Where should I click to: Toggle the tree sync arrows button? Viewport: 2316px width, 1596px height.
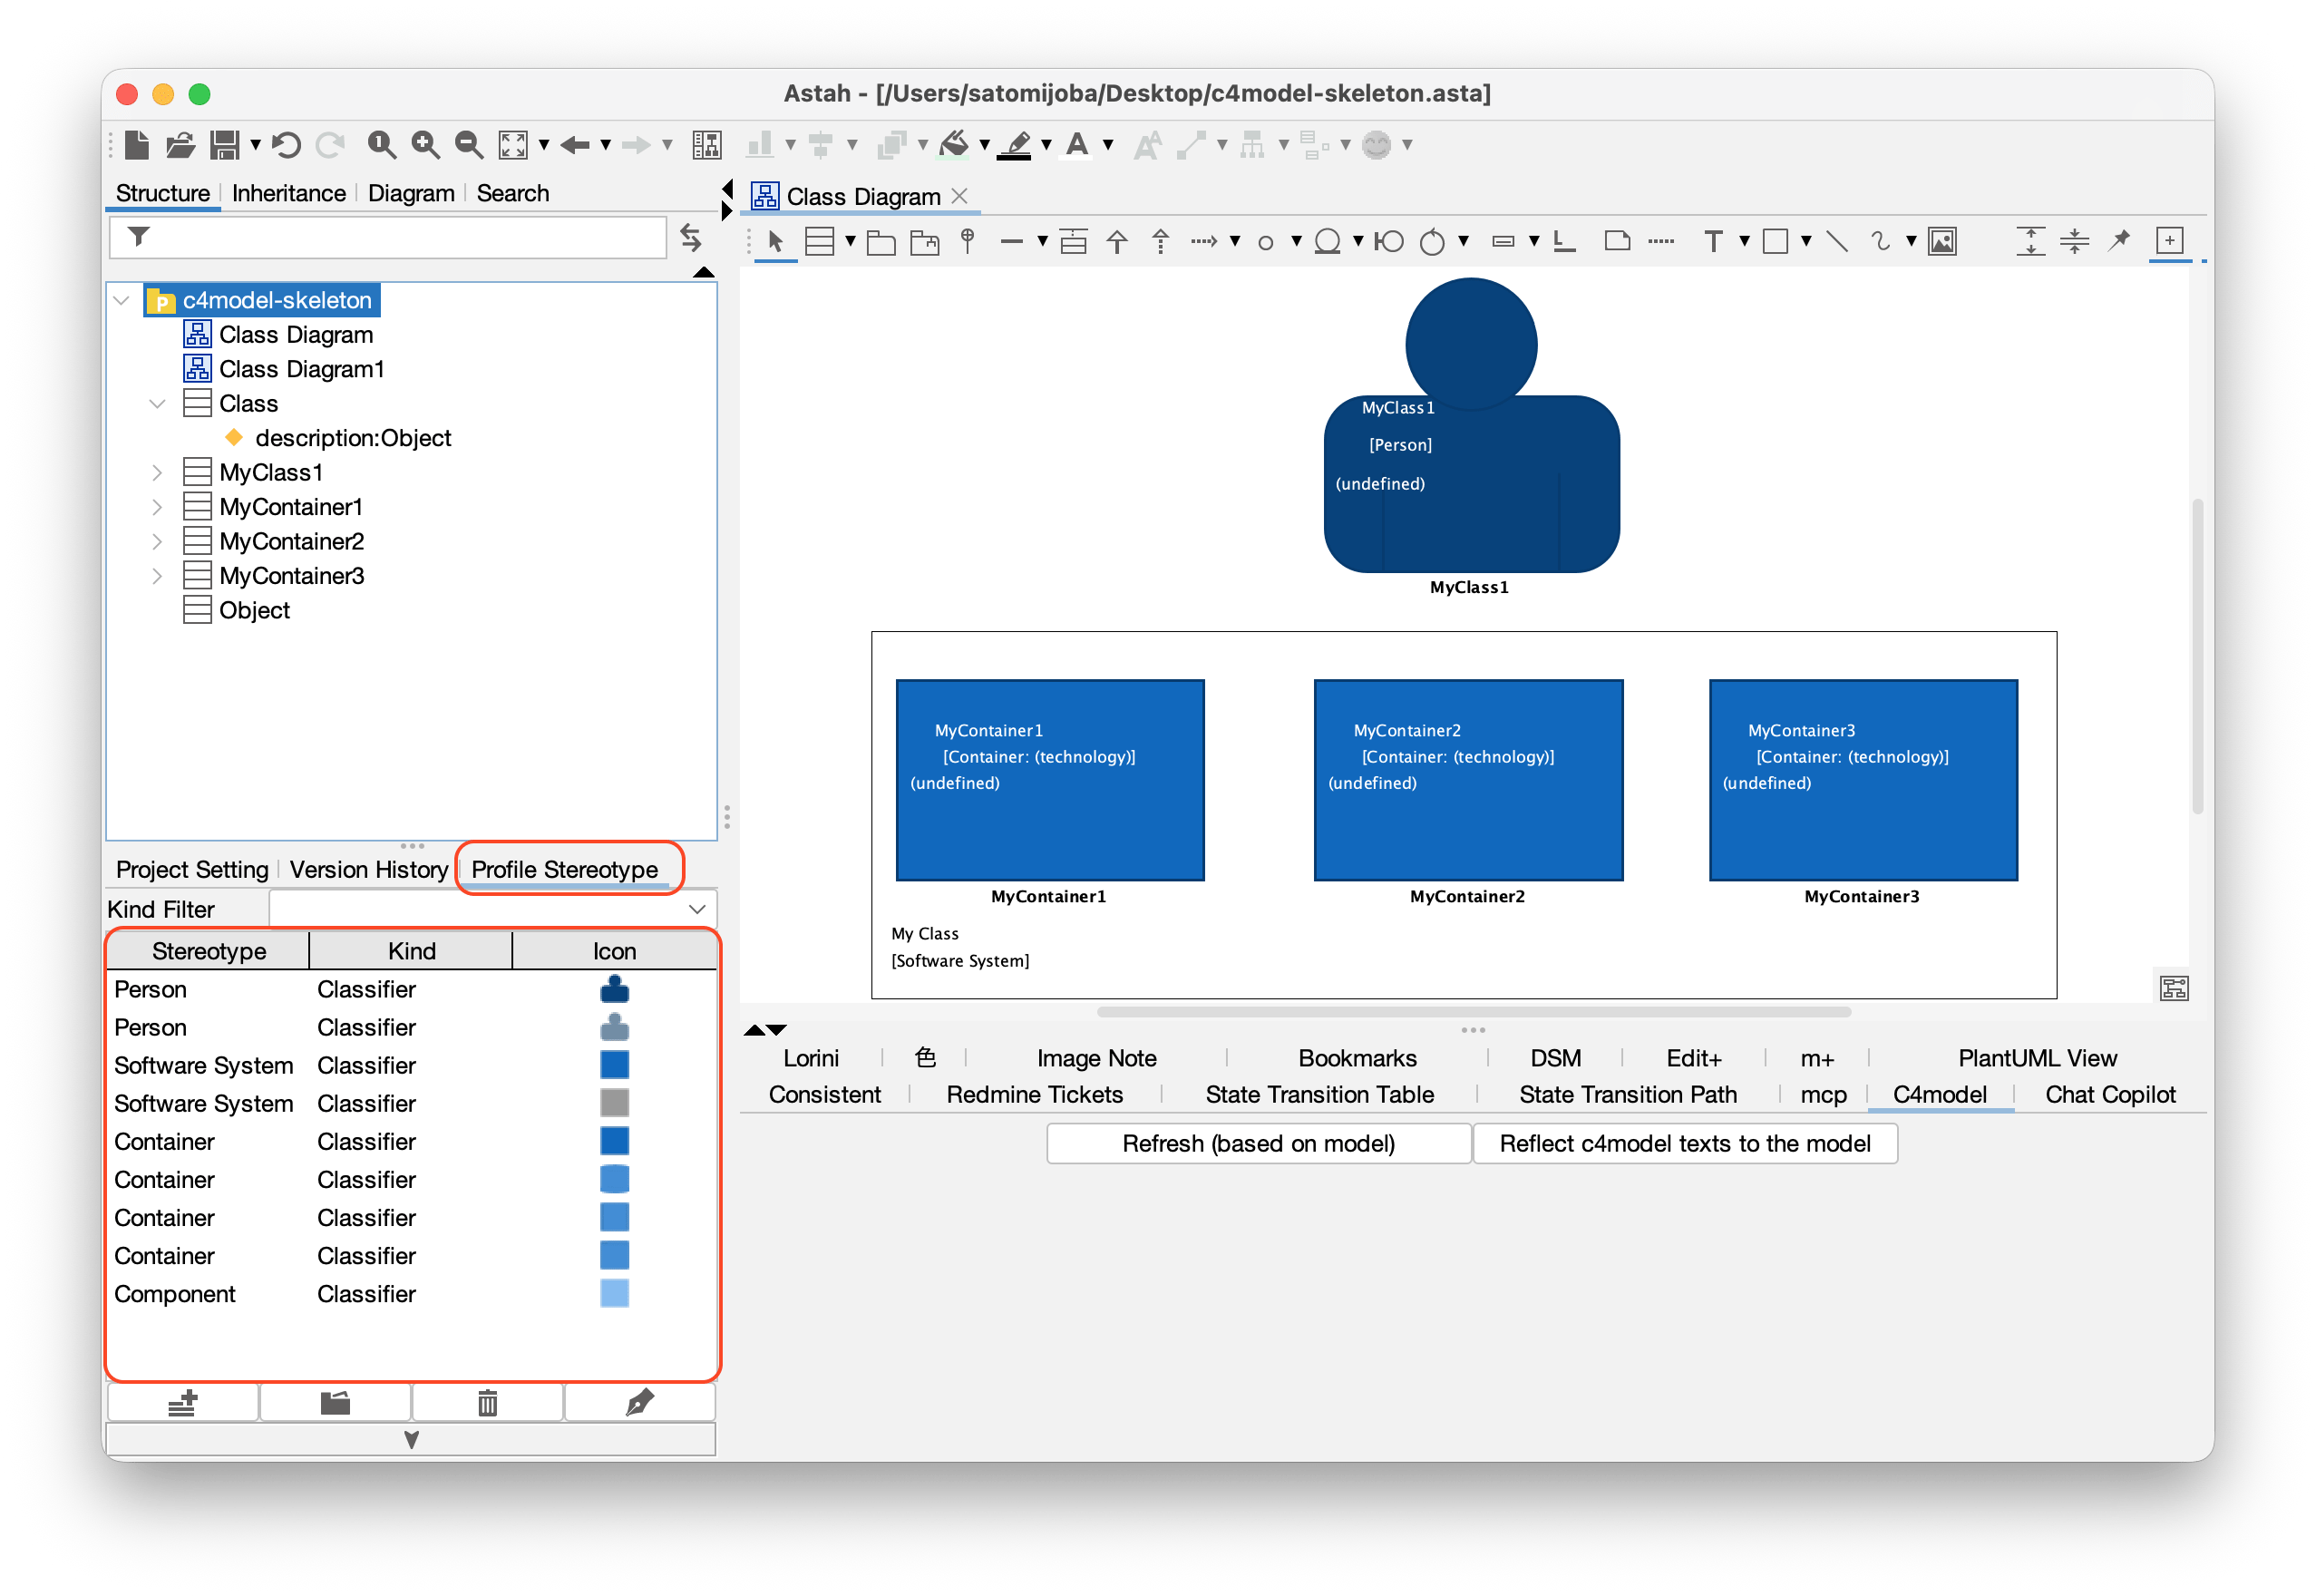691,238
